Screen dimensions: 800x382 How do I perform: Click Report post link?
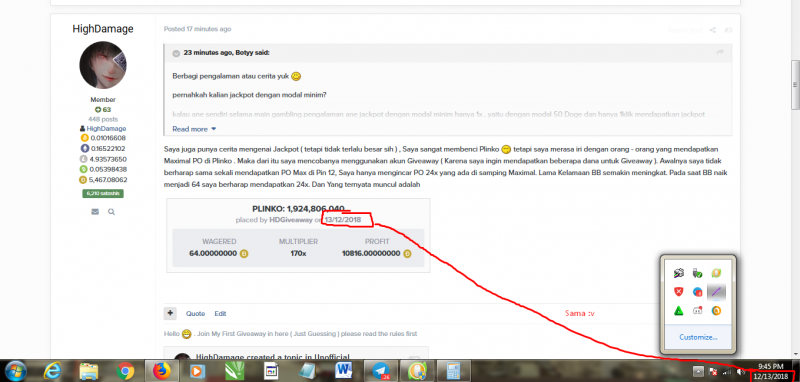pos(685,30)
